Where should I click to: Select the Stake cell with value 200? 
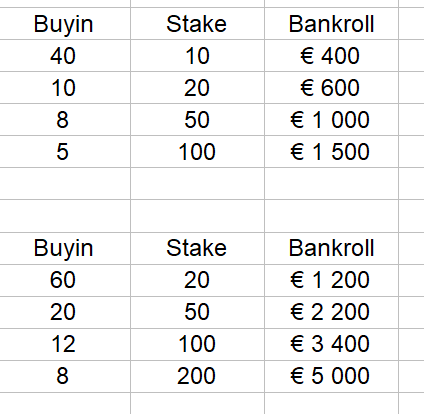(x=197, y=376)
